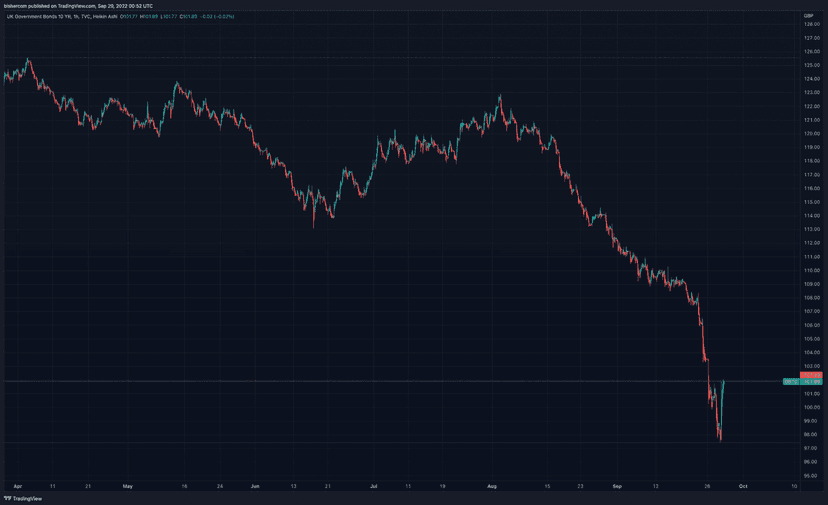Click the red price label on price axis
Viewport: 828px width, 505px height.
[811, 375]
